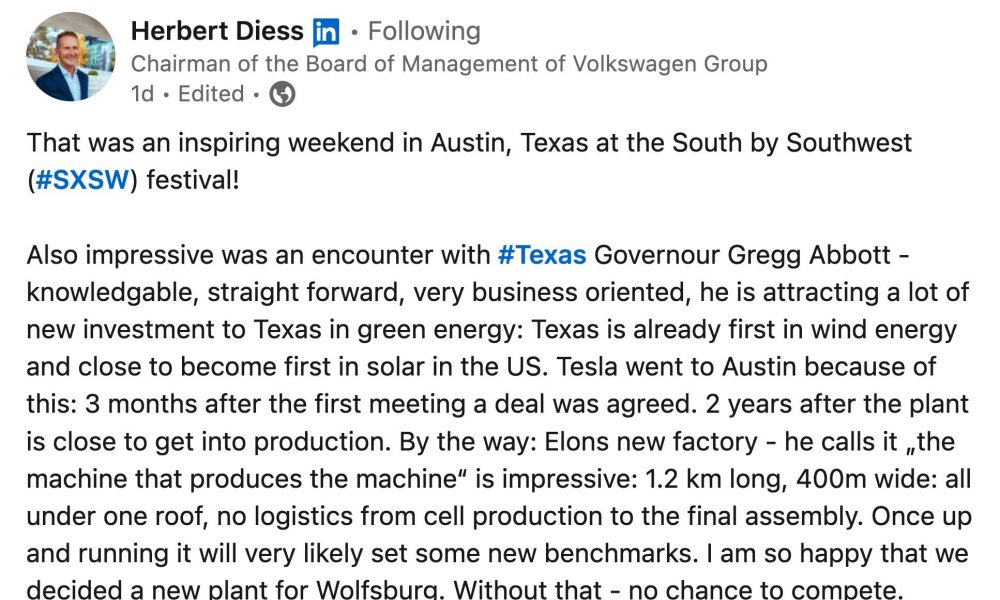1000x600 pixels.
Task: Click the Chairman of the Board headline text
Action: pos(449,64)
